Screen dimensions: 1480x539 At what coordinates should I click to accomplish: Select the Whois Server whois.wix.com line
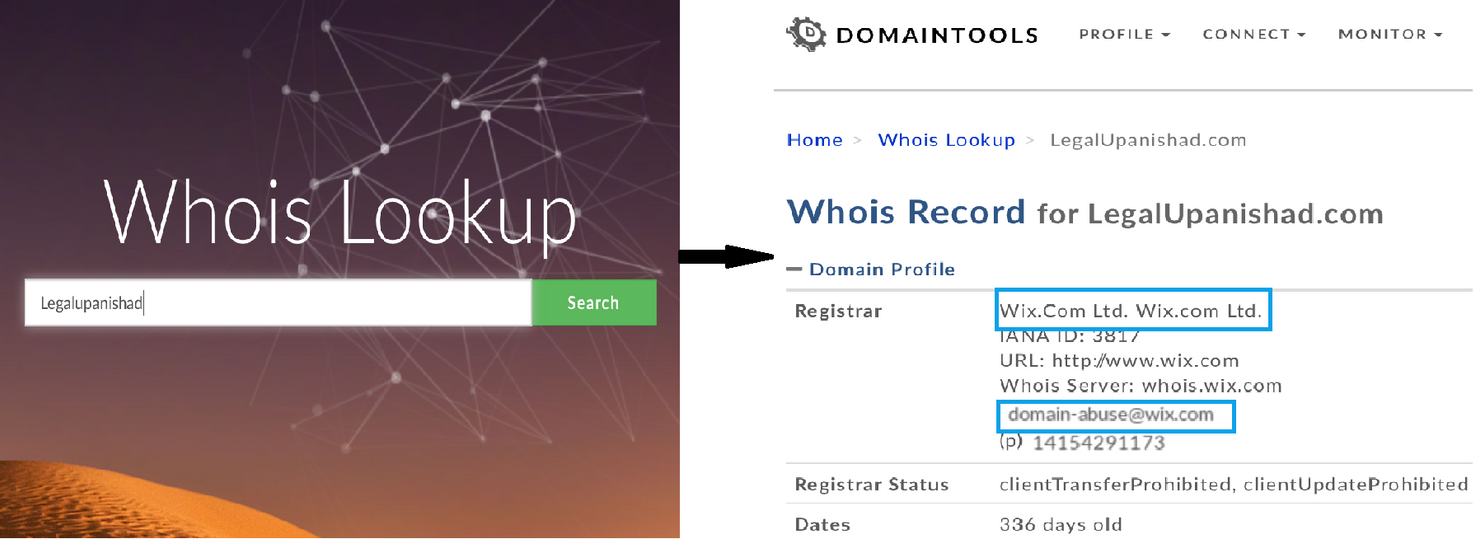pos(1140,385)
